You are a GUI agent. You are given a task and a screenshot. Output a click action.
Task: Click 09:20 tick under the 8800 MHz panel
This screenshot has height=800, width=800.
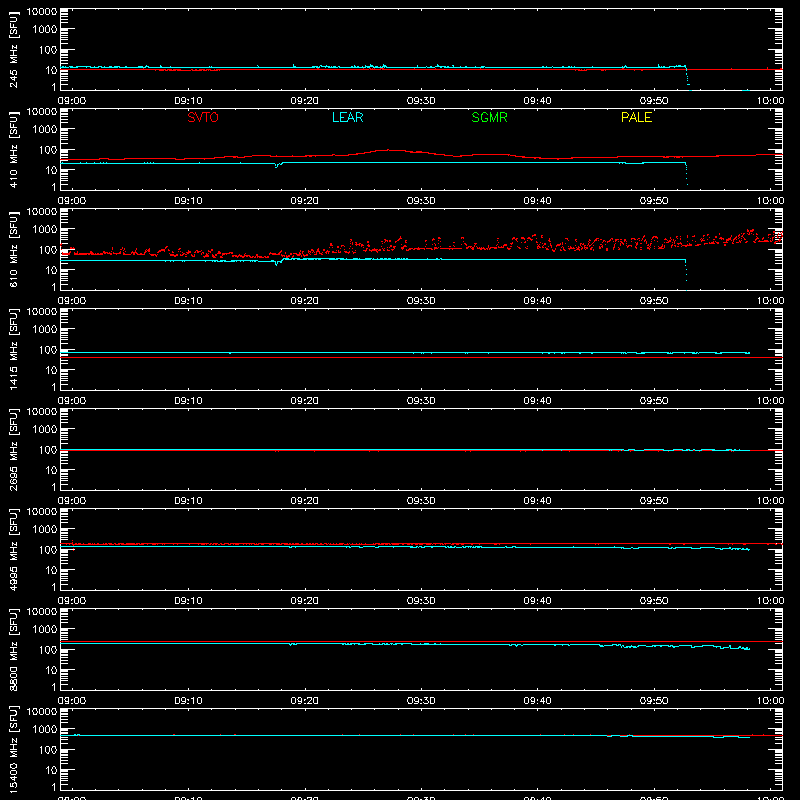(x=305, y=701)
